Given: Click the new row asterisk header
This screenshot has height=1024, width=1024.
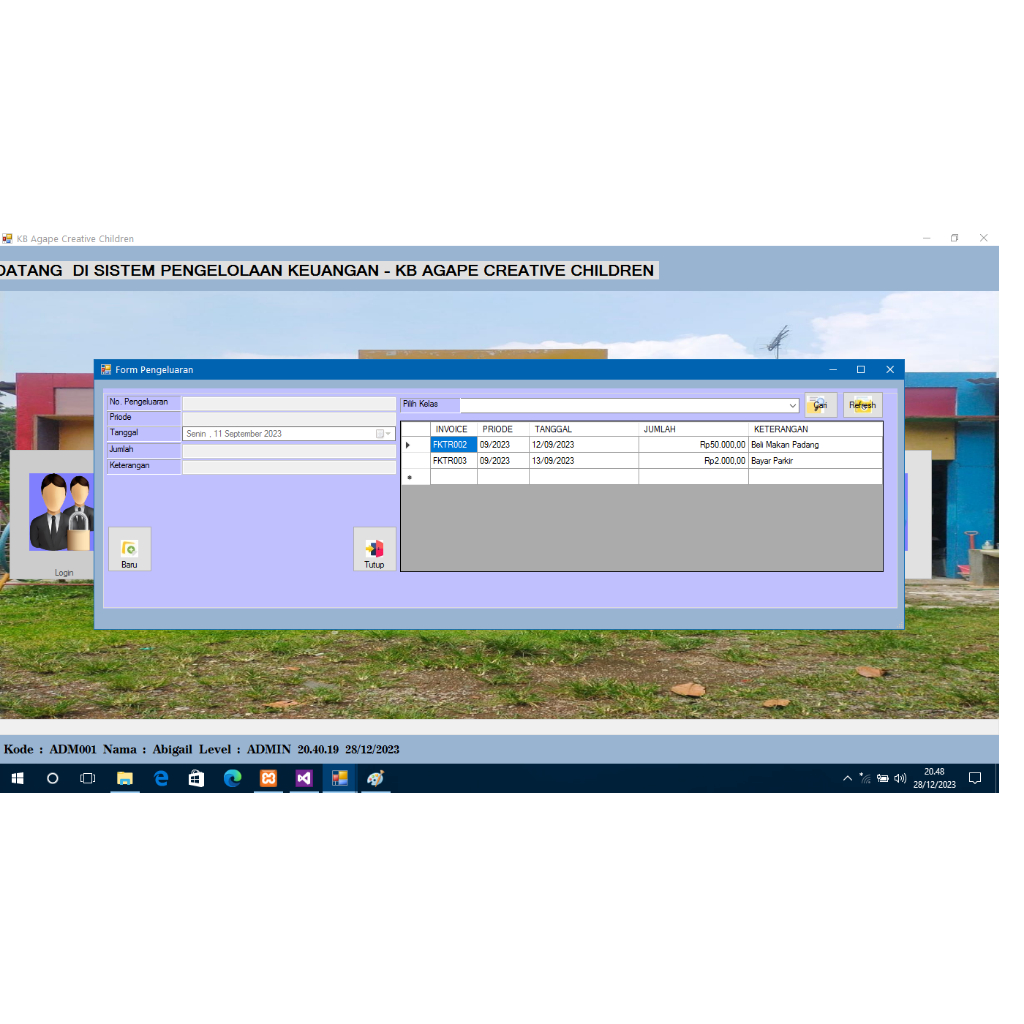Looking at the screenshot, I should pos(415,477).
